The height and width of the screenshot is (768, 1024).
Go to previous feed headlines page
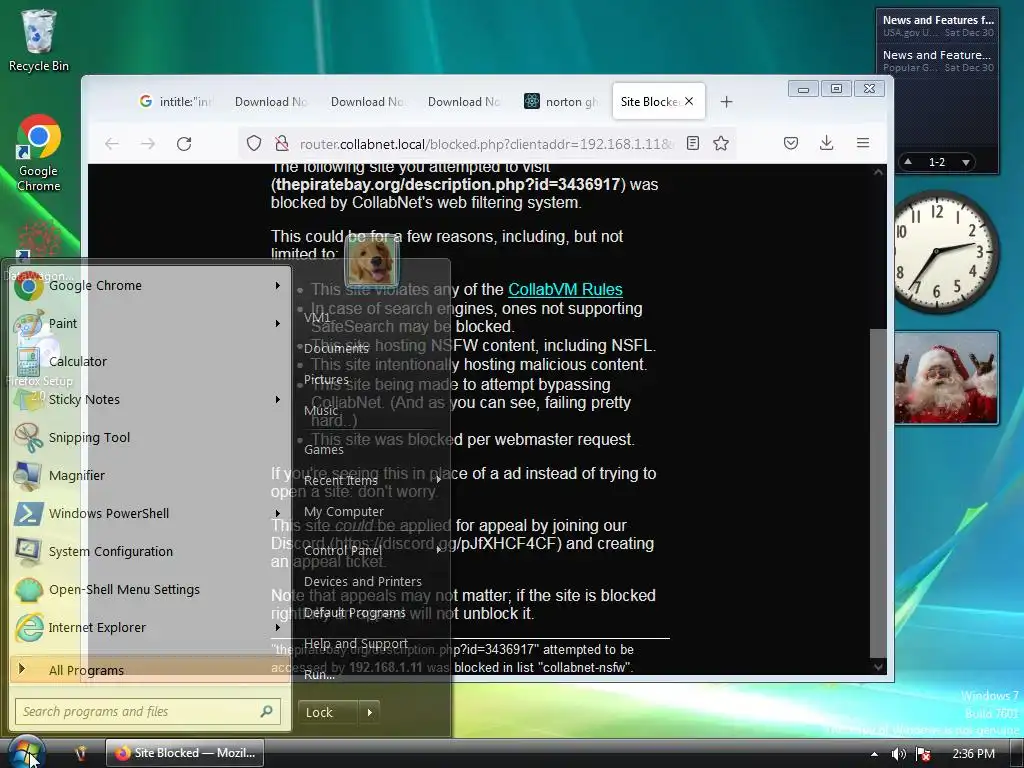(908, 161)
